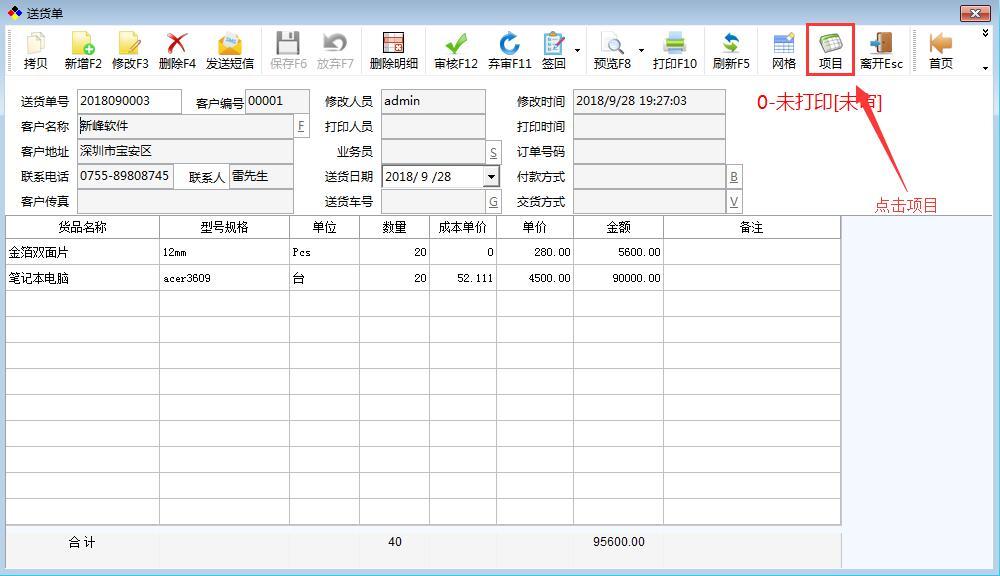Click the 客户地址 field with 深圳市宝安区
The width and height of the screenshot is (1000, 576).
point(186,152)
